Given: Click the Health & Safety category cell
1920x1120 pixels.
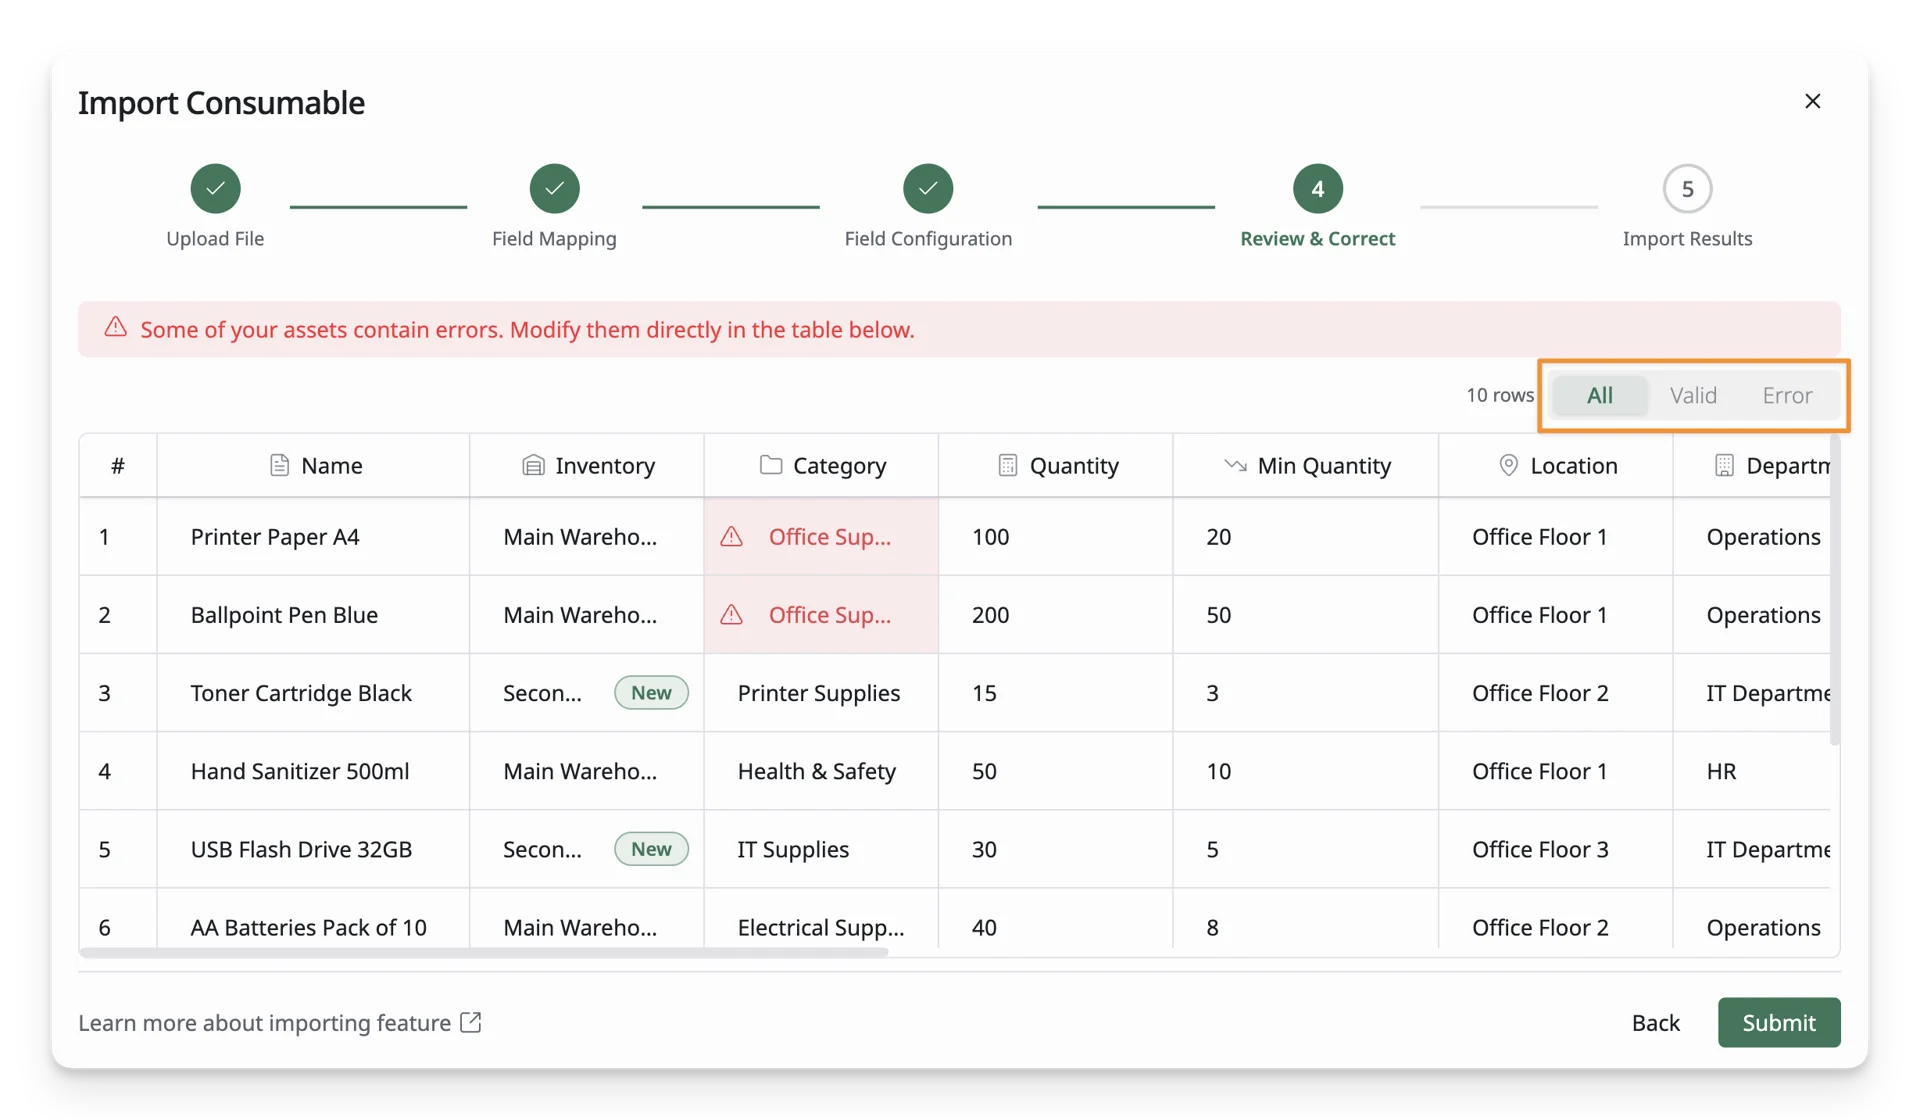Looking at the screenshot, I should click(x=821, y=770).
